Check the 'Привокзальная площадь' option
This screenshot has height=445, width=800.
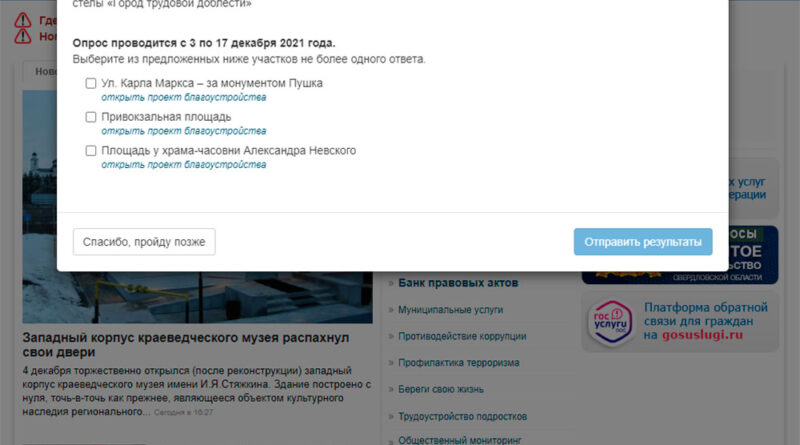(91, 117)
